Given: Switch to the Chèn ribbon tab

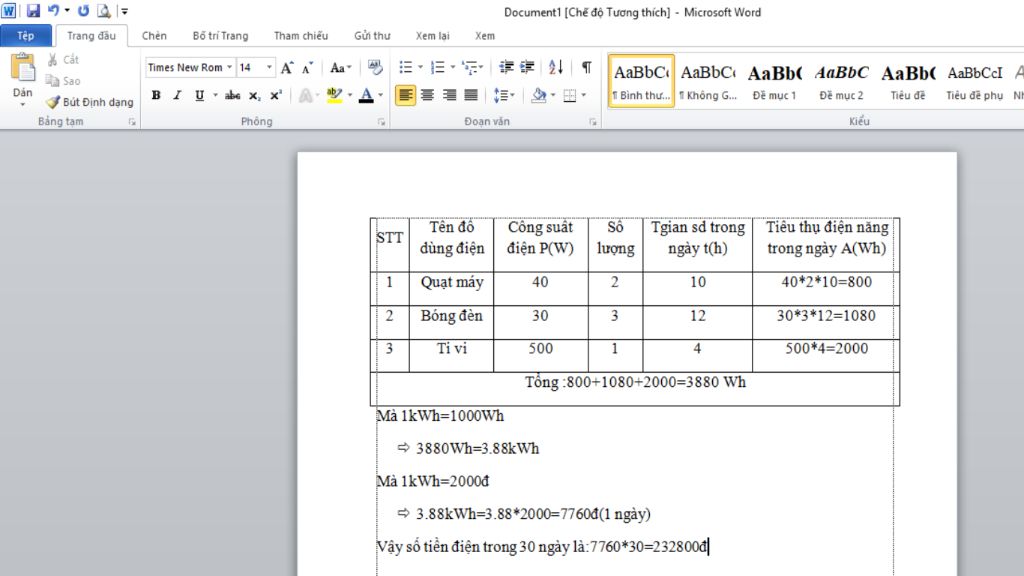Looking at the screenshot, I should (154, 35).
